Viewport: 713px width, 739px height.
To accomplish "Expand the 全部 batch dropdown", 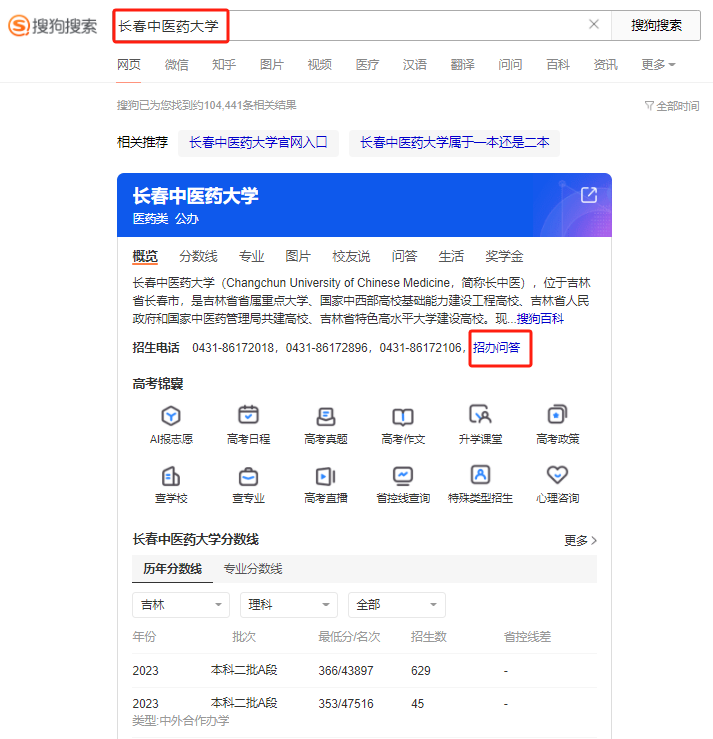I will (396, 605).
